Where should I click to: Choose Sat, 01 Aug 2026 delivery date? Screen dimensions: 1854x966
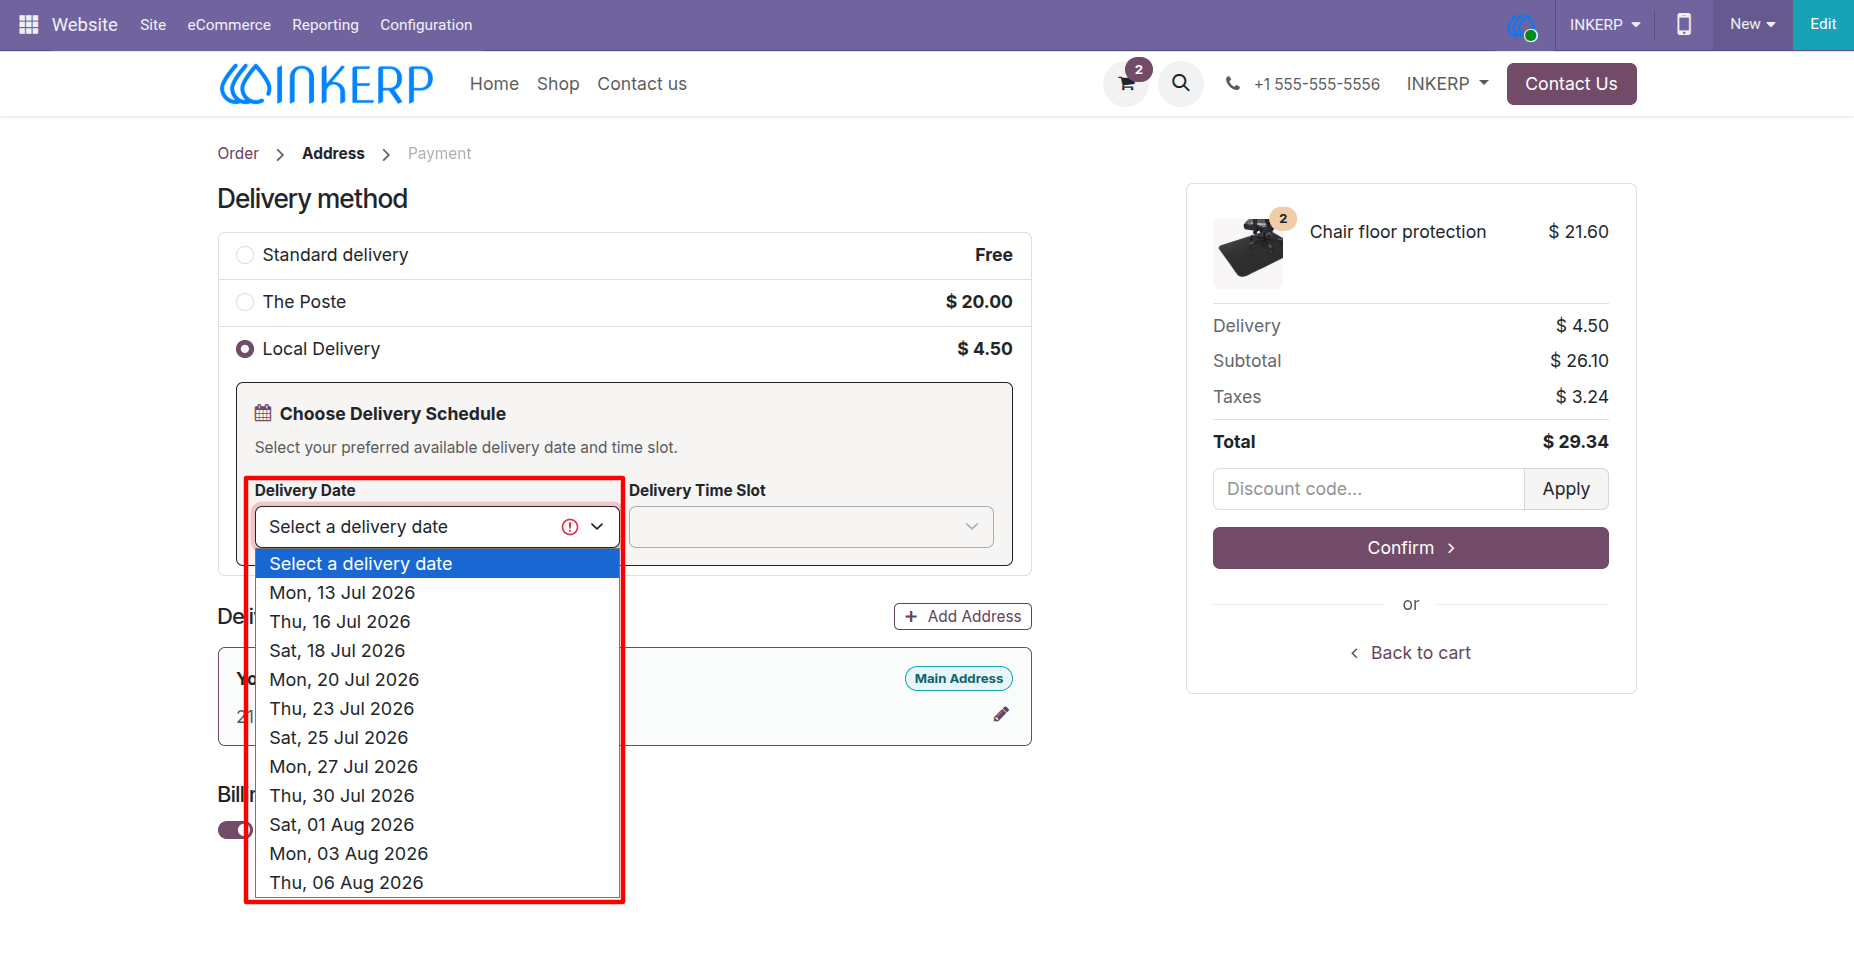[437, 825]
